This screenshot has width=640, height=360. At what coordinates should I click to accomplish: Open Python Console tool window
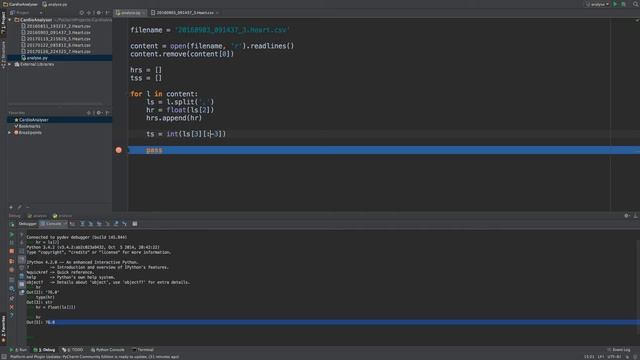click(107, 350)
